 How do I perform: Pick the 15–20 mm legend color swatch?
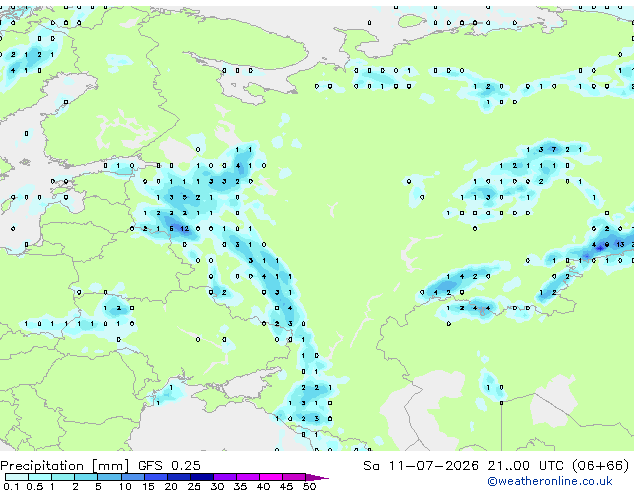point(155,477)
